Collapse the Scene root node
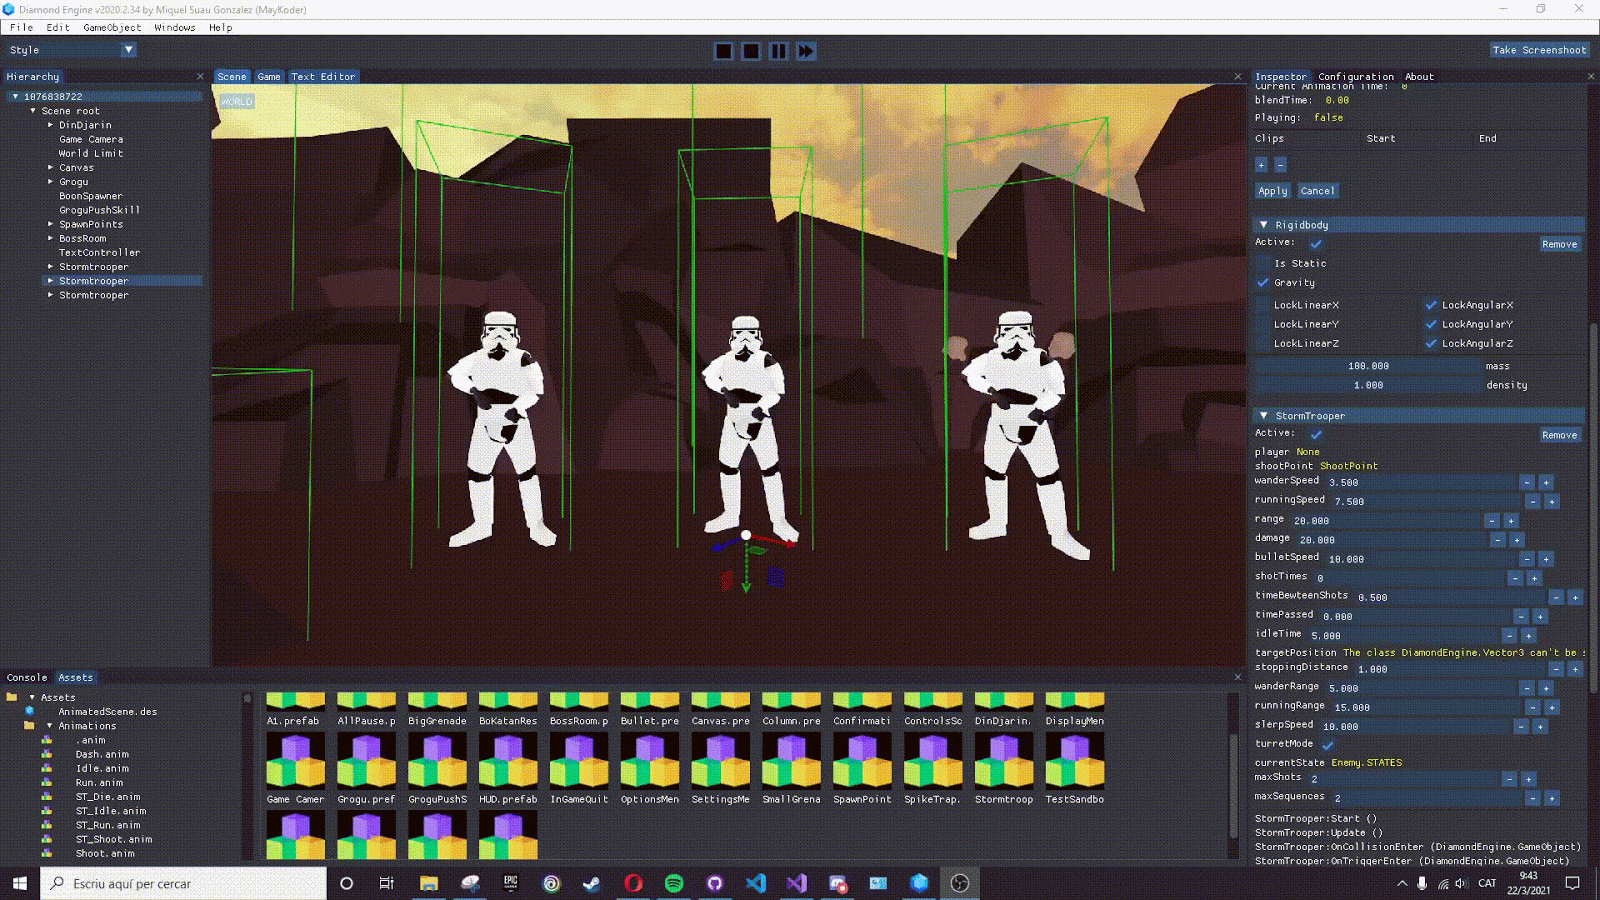 33,111
